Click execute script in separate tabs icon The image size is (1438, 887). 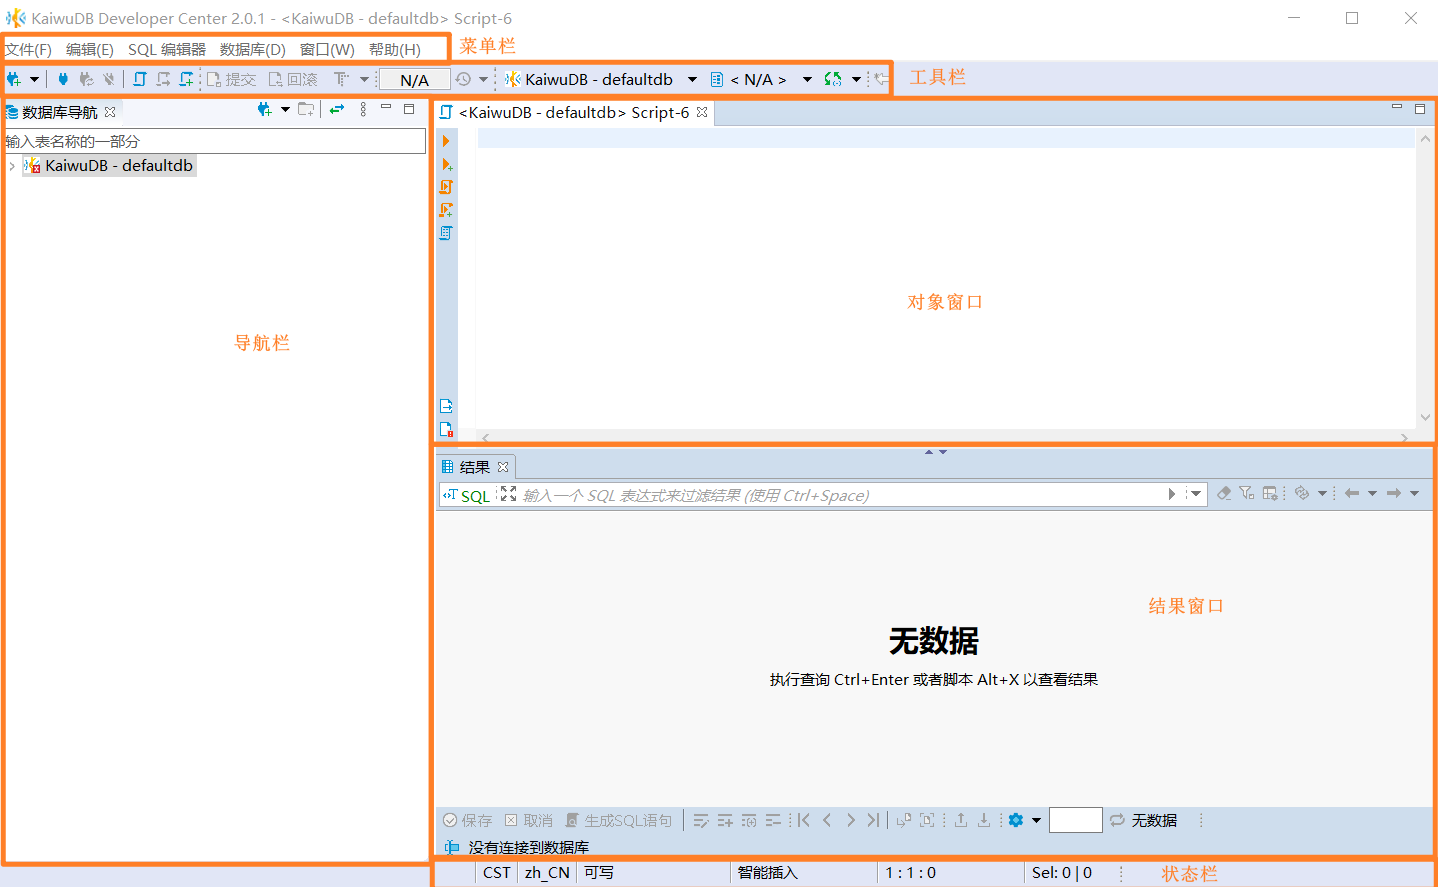[x=446, y=210]
